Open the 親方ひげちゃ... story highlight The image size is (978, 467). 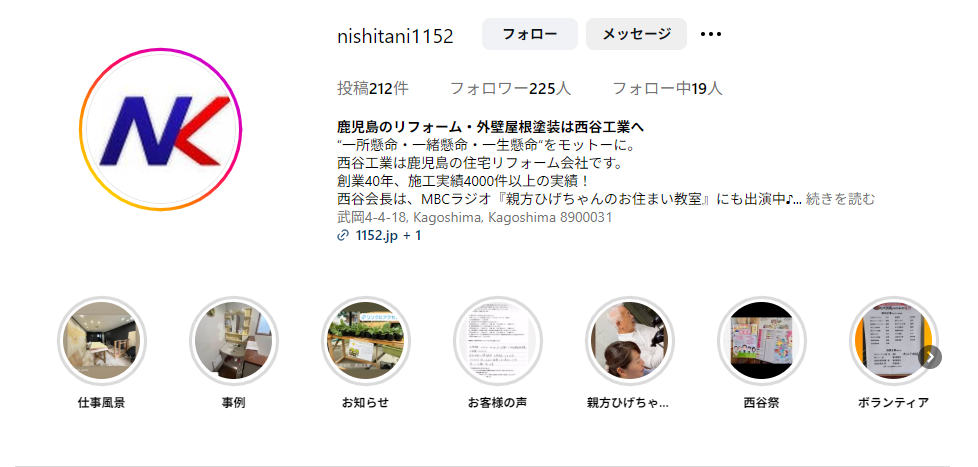pyautogui.click(x=629, y=340)
